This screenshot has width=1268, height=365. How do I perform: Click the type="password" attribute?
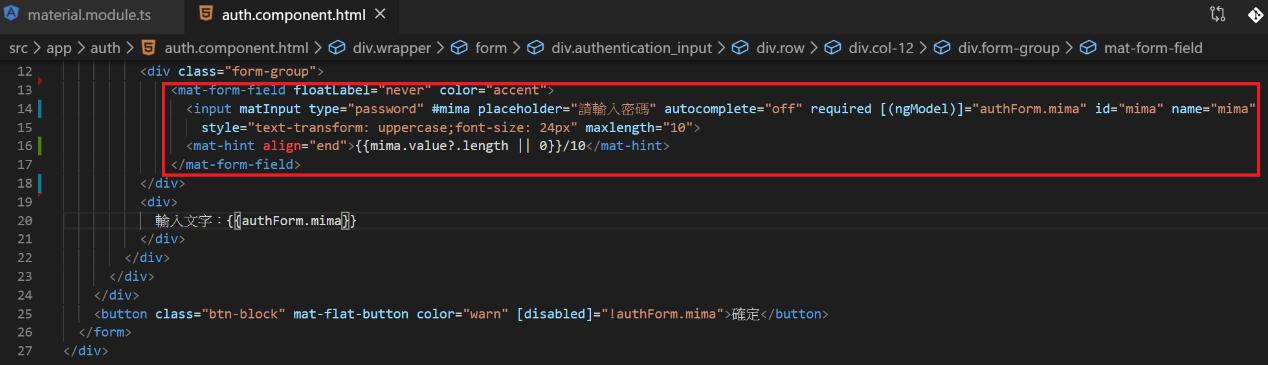tap(366, 109)
